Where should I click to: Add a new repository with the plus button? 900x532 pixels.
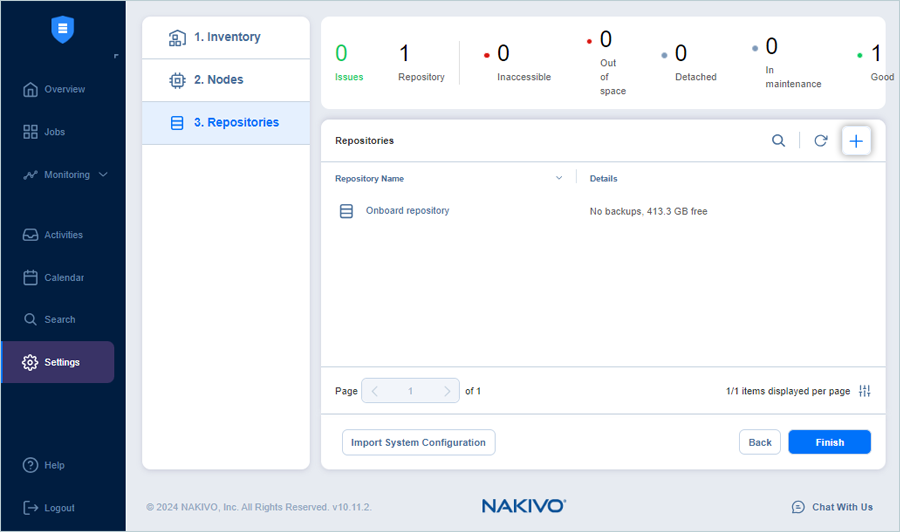[856, 141]
